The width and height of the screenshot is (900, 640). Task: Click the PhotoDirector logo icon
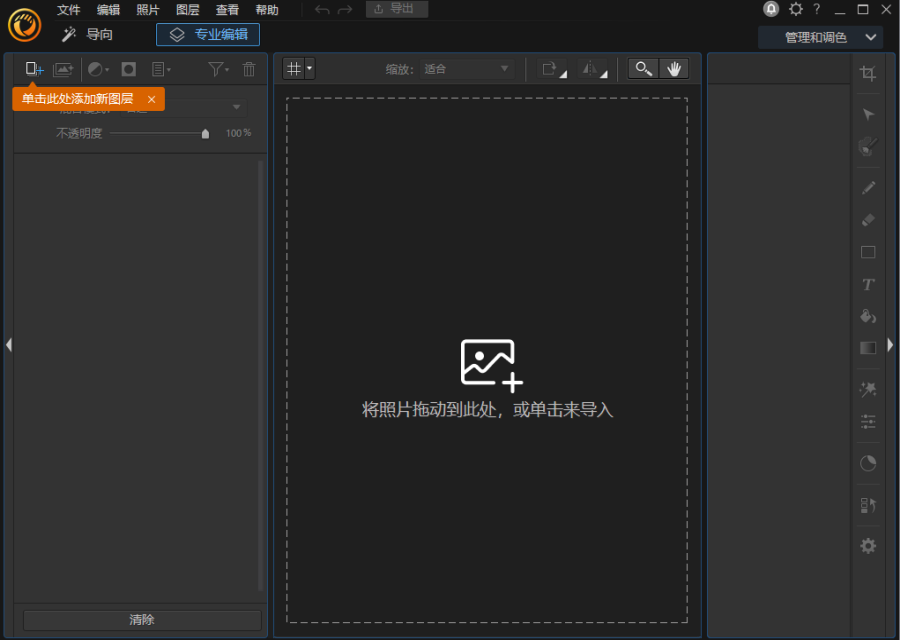pyautogui.click(x=25, y=25)
